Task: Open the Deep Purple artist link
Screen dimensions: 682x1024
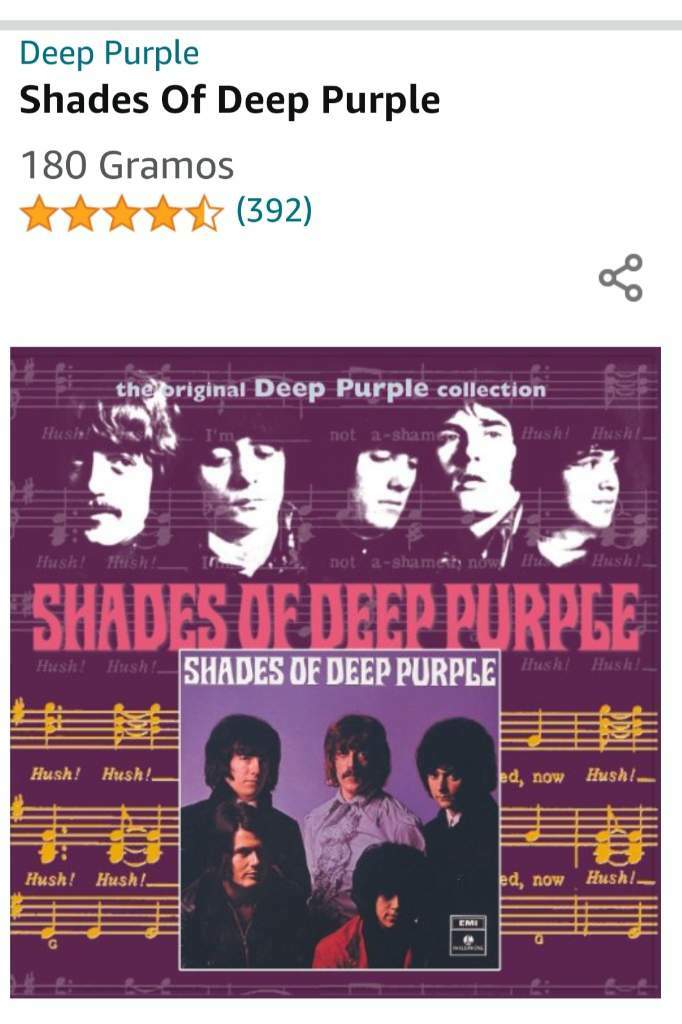Action: [109, 54]
